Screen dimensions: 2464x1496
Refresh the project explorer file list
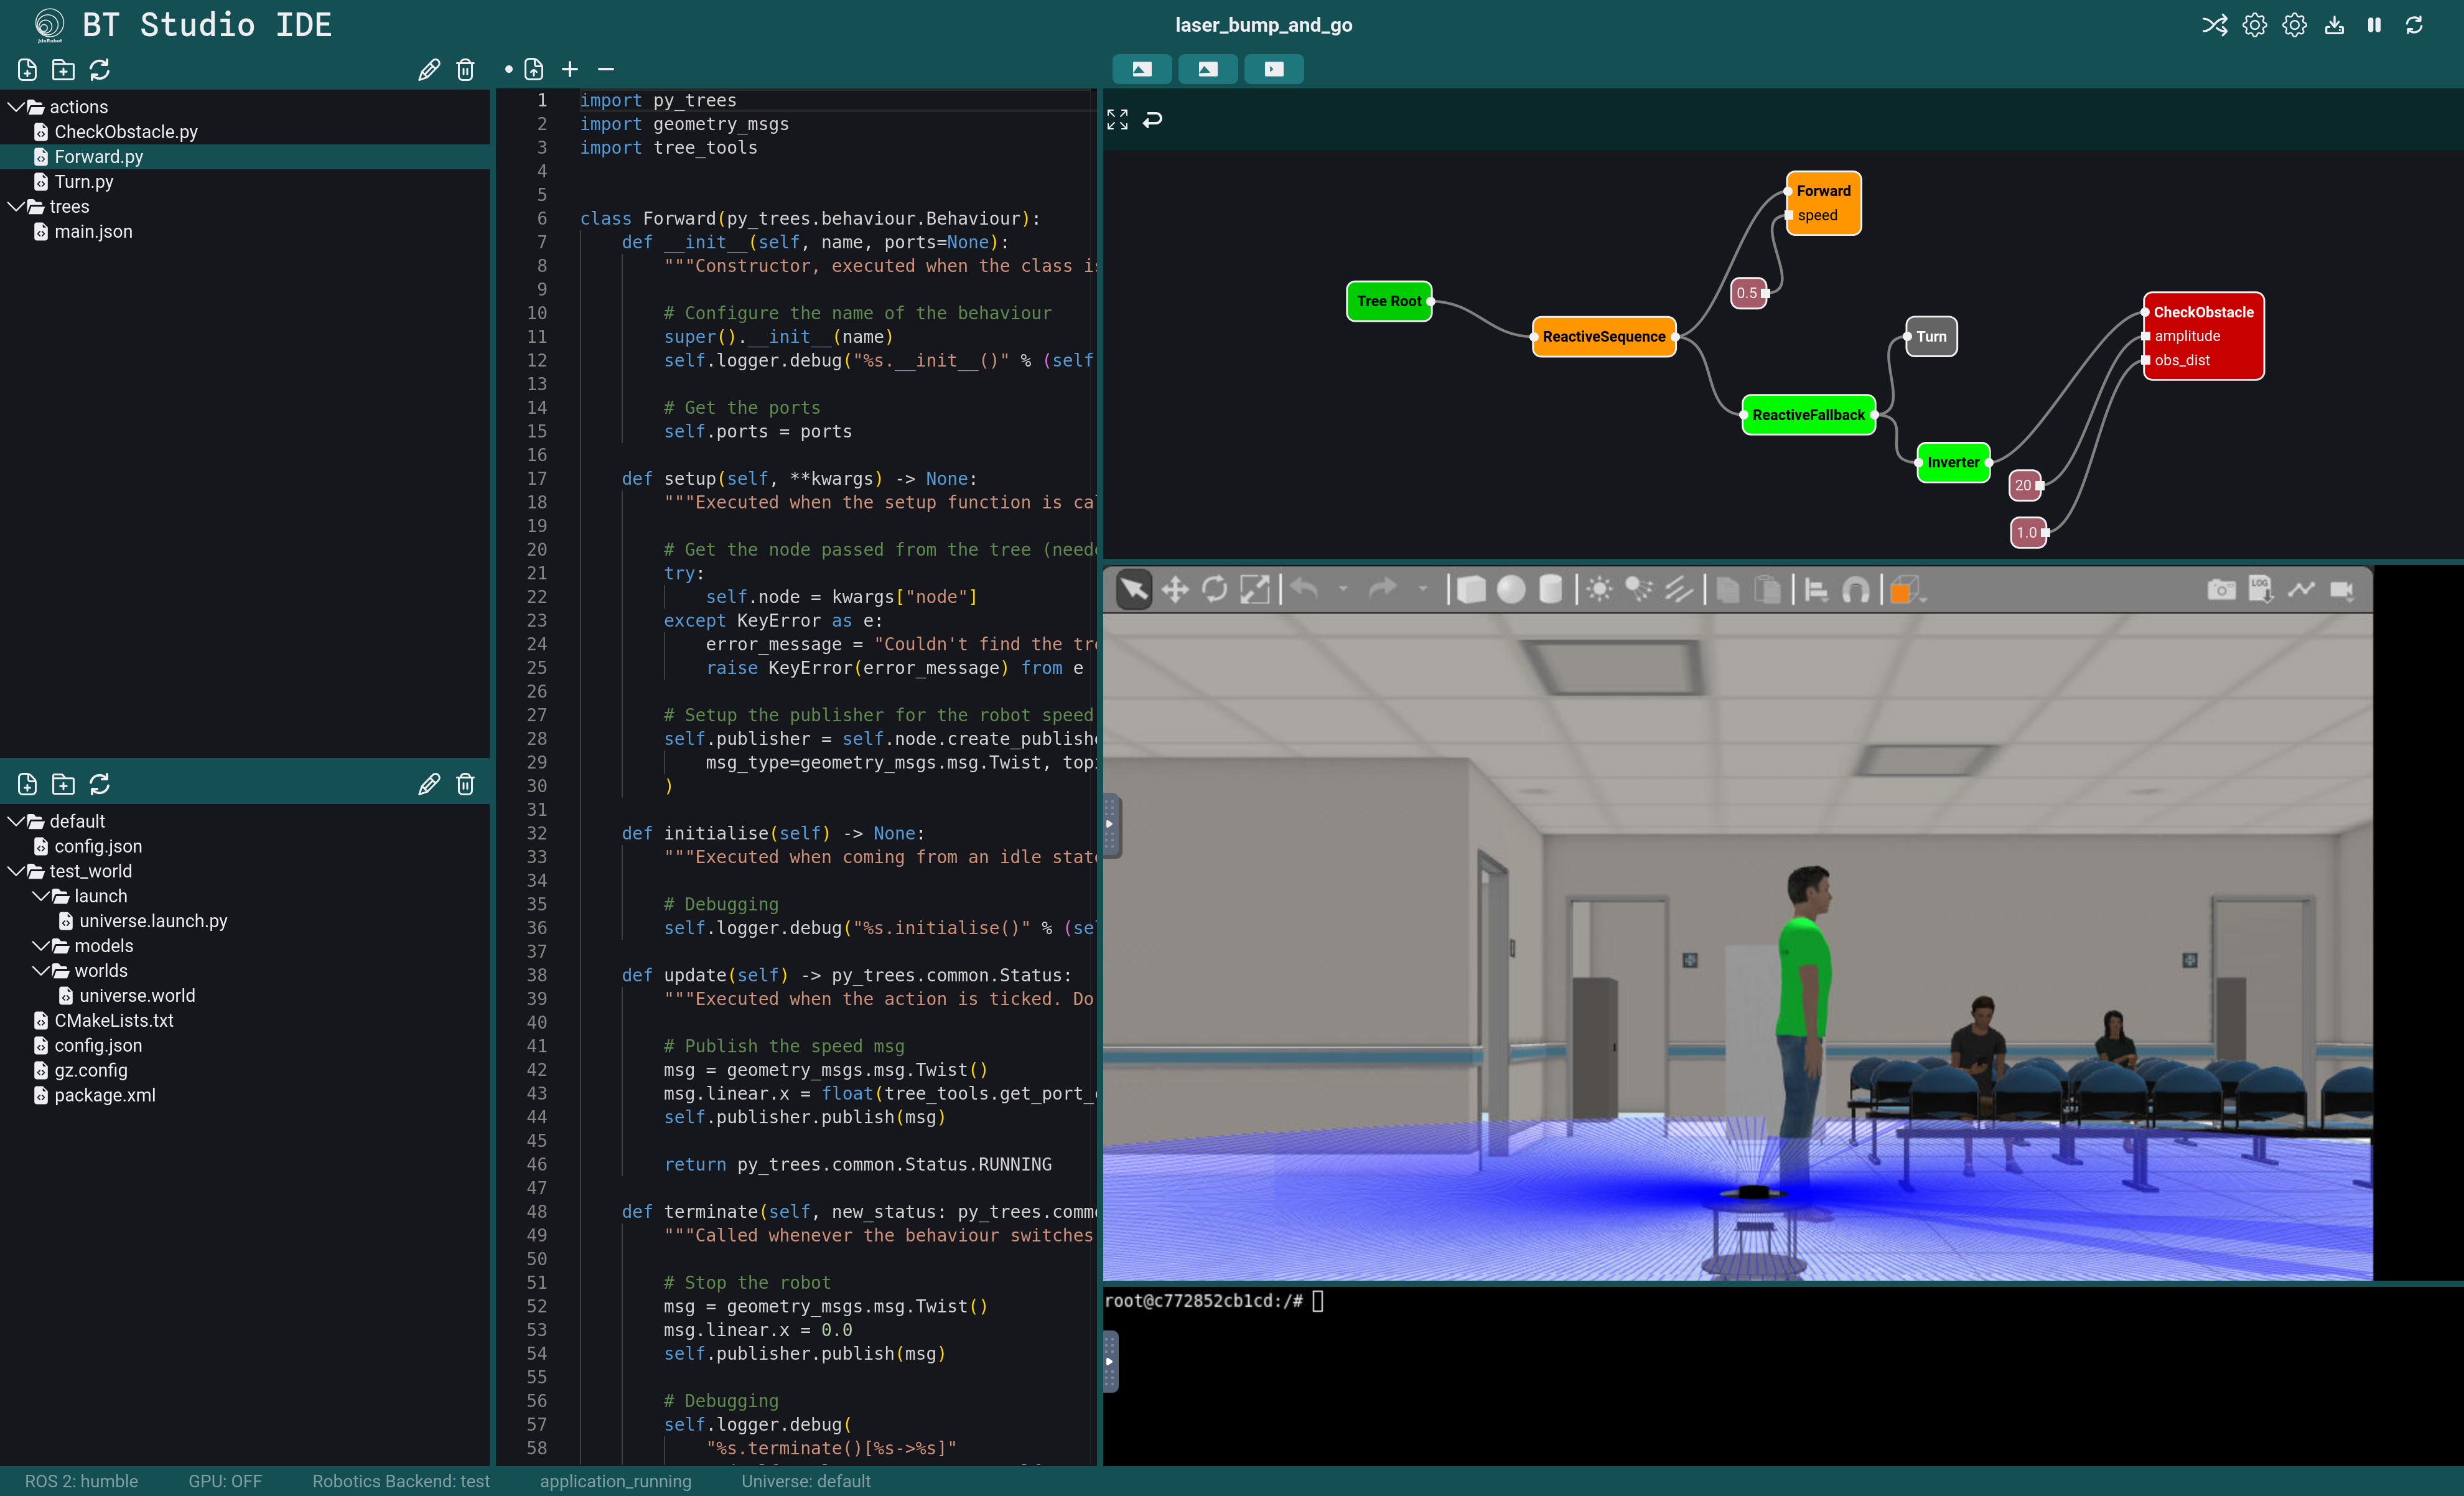point(99,70)
